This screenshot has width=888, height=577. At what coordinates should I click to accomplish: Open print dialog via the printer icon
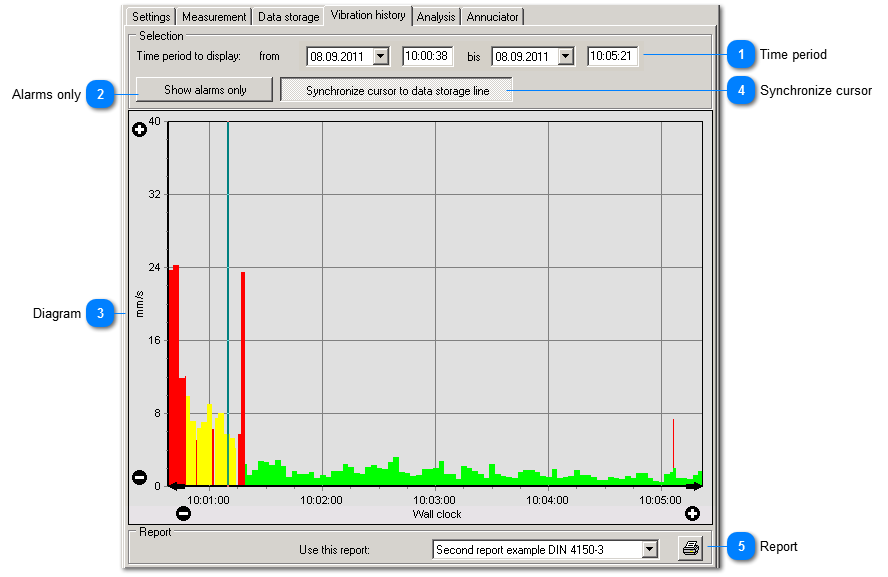[690, 548]
